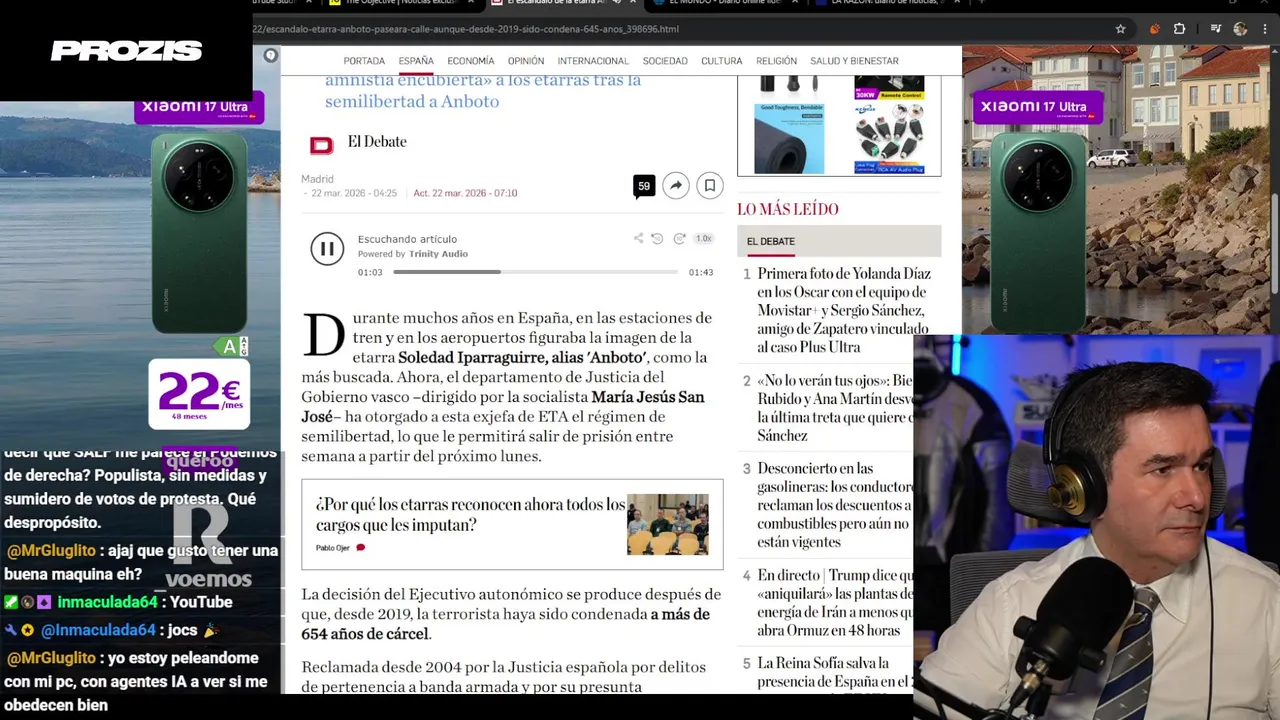This screenshot has height=720, width=1280.
Task: Click 'Madrid' dateline text
Action: click(x=317, y=179)
